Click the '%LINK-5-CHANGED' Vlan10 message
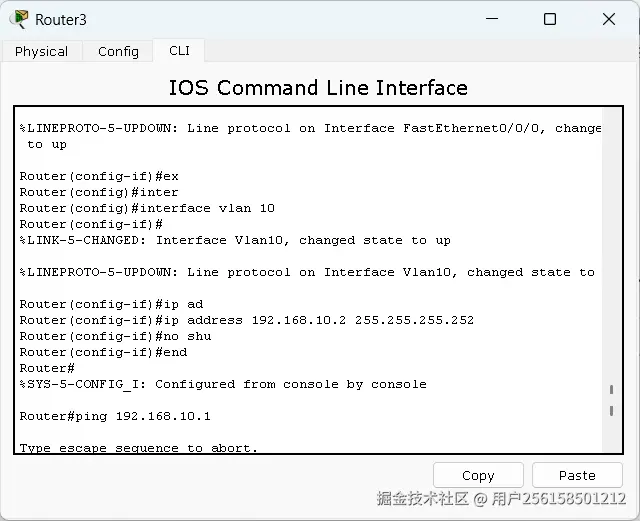This screenshot has height=521, width=640. click(235, 240)
